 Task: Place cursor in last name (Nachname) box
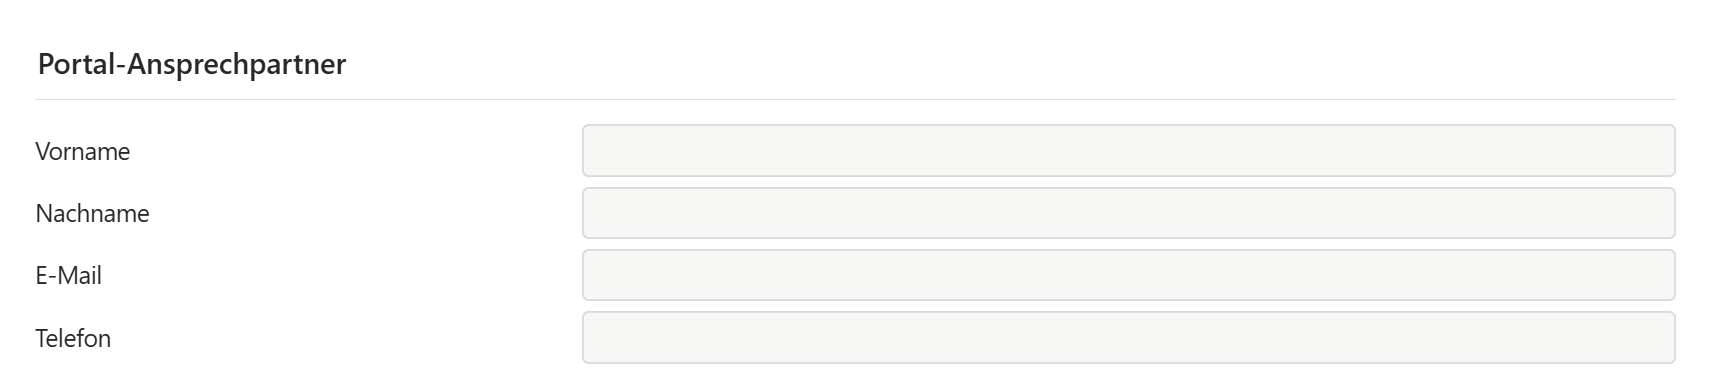[x=1128, y=213]
